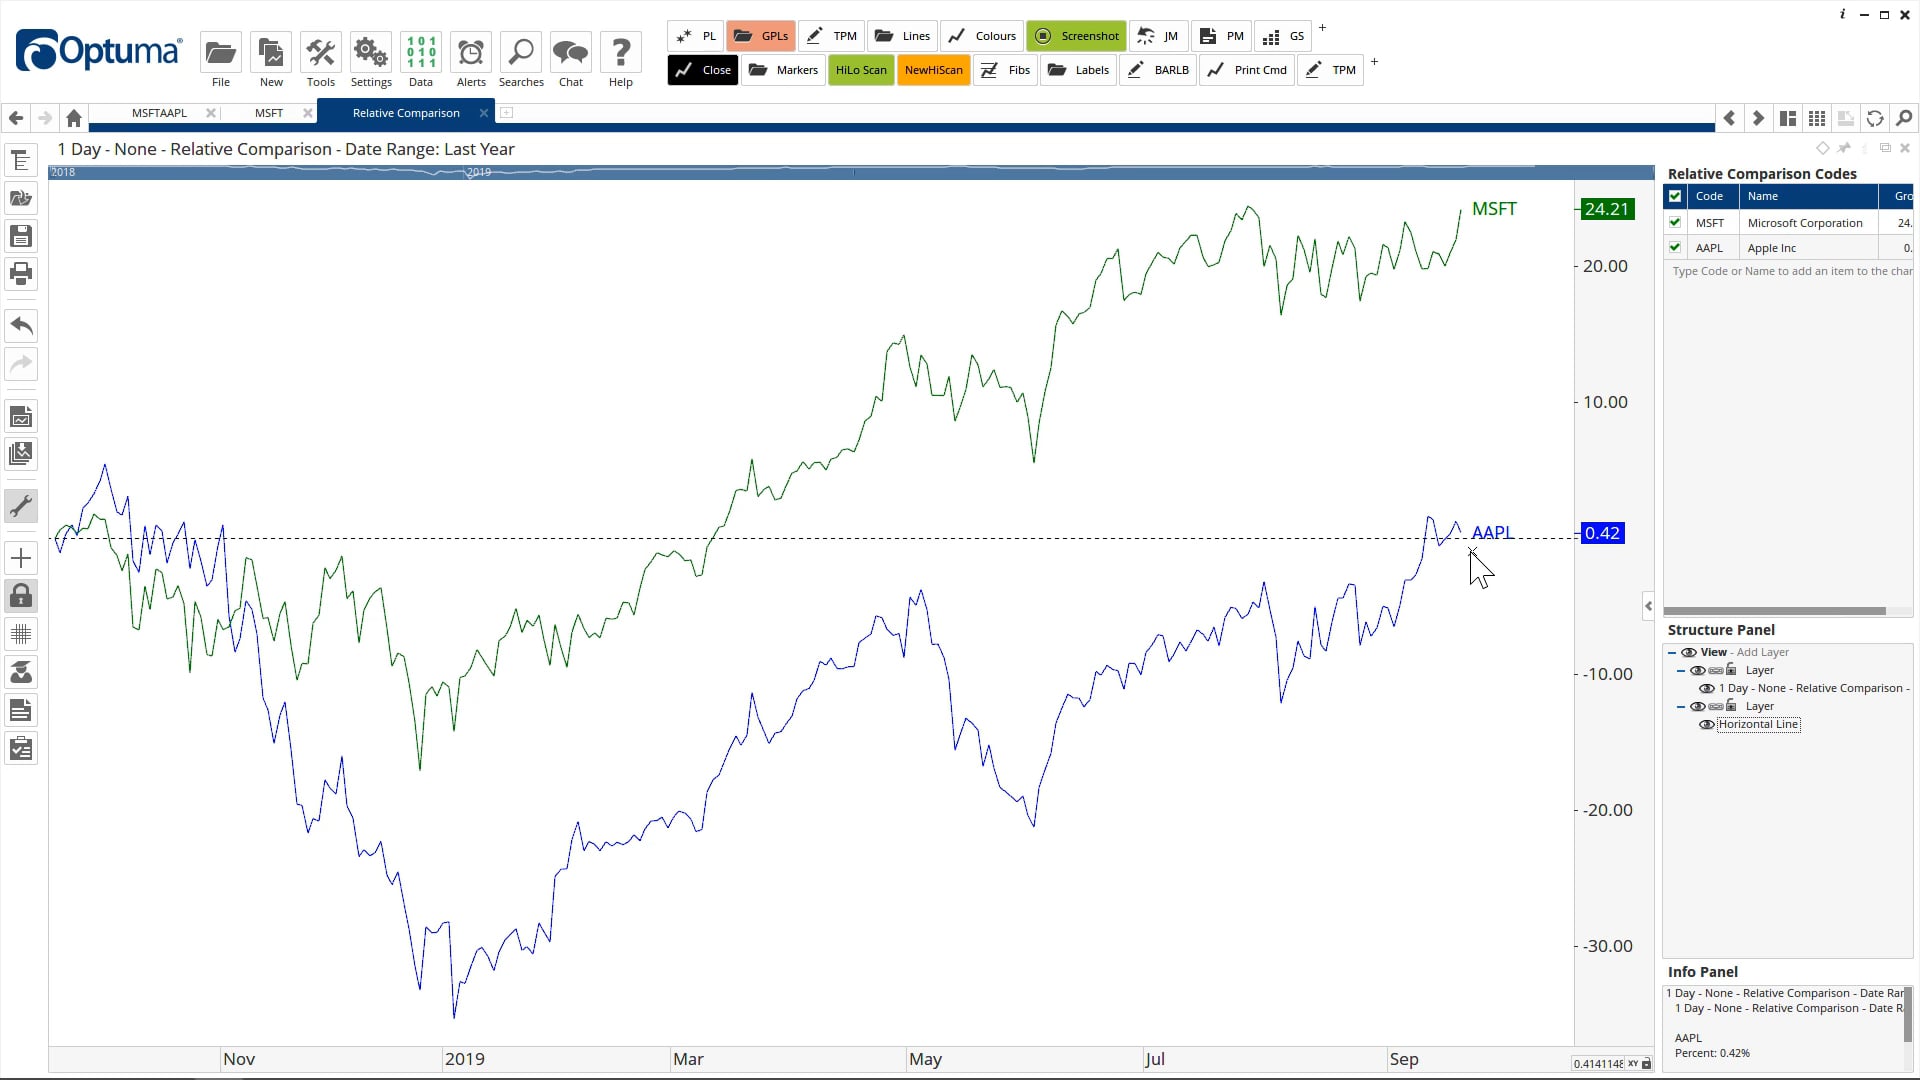Open the Help question mark icon

pos(620,52)
